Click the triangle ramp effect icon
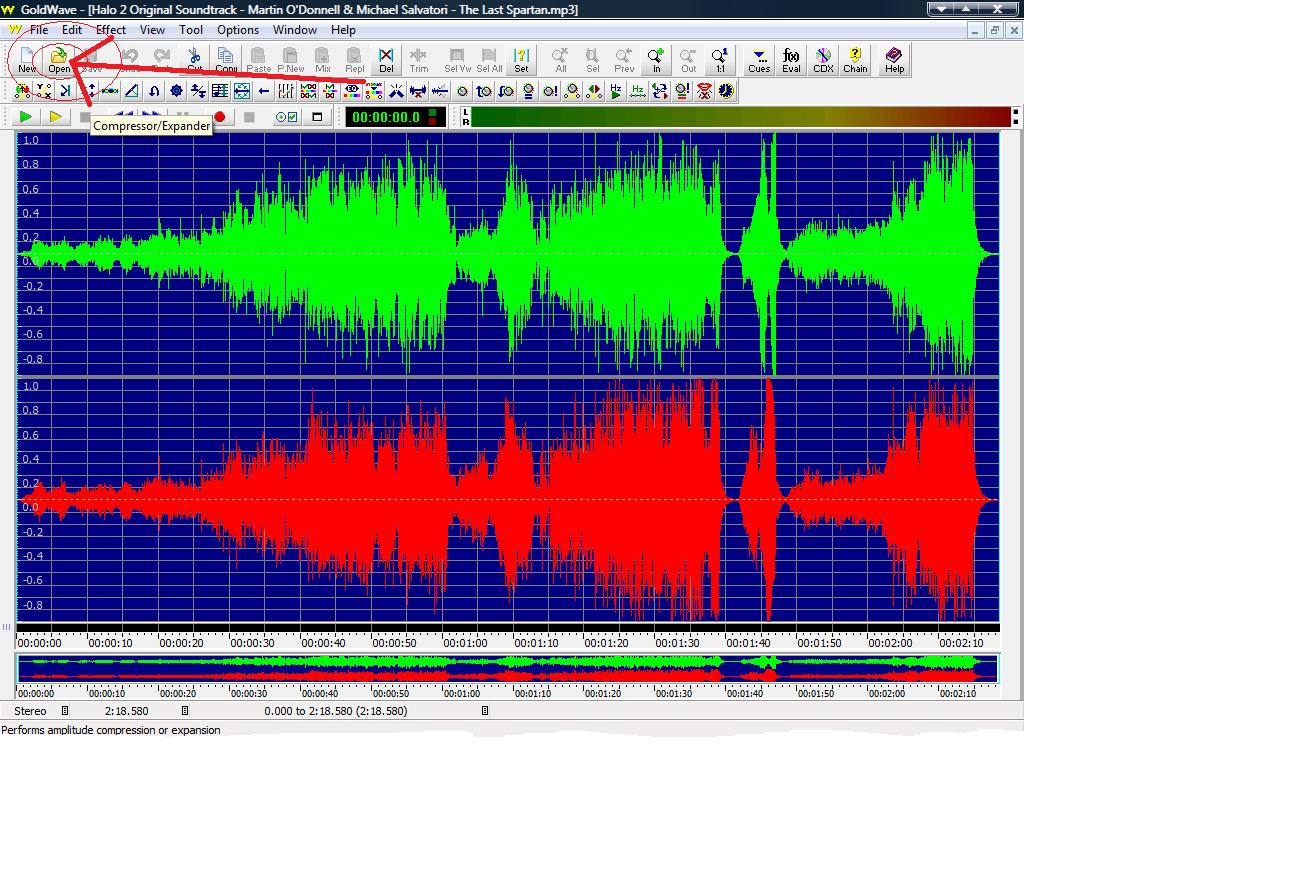 [131, 91]
